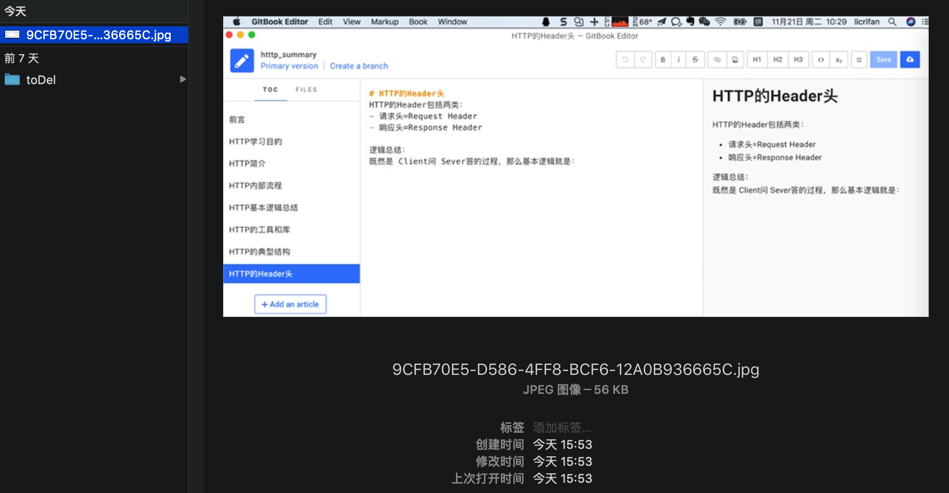
Task: Insert a link using the chain icon
Action: 717,59
